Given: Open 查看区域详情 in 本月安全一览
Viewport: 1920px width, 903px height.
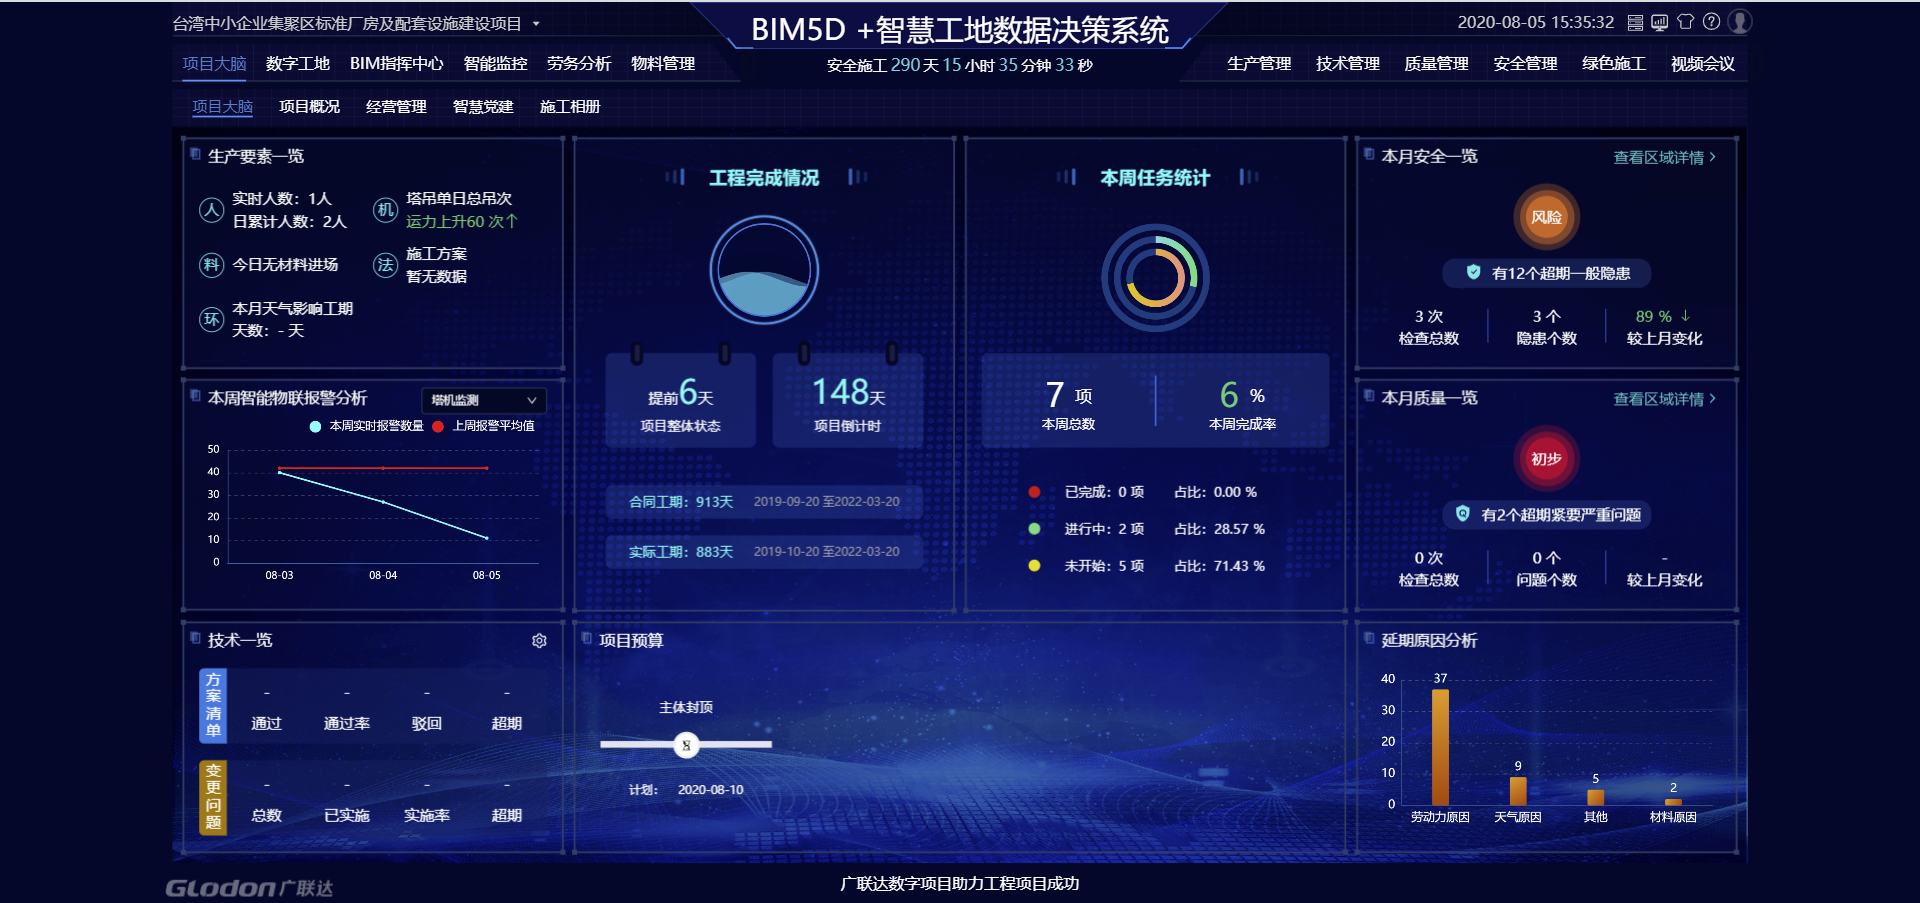Looking at the screenshot, I should [x=1664, y=157].
